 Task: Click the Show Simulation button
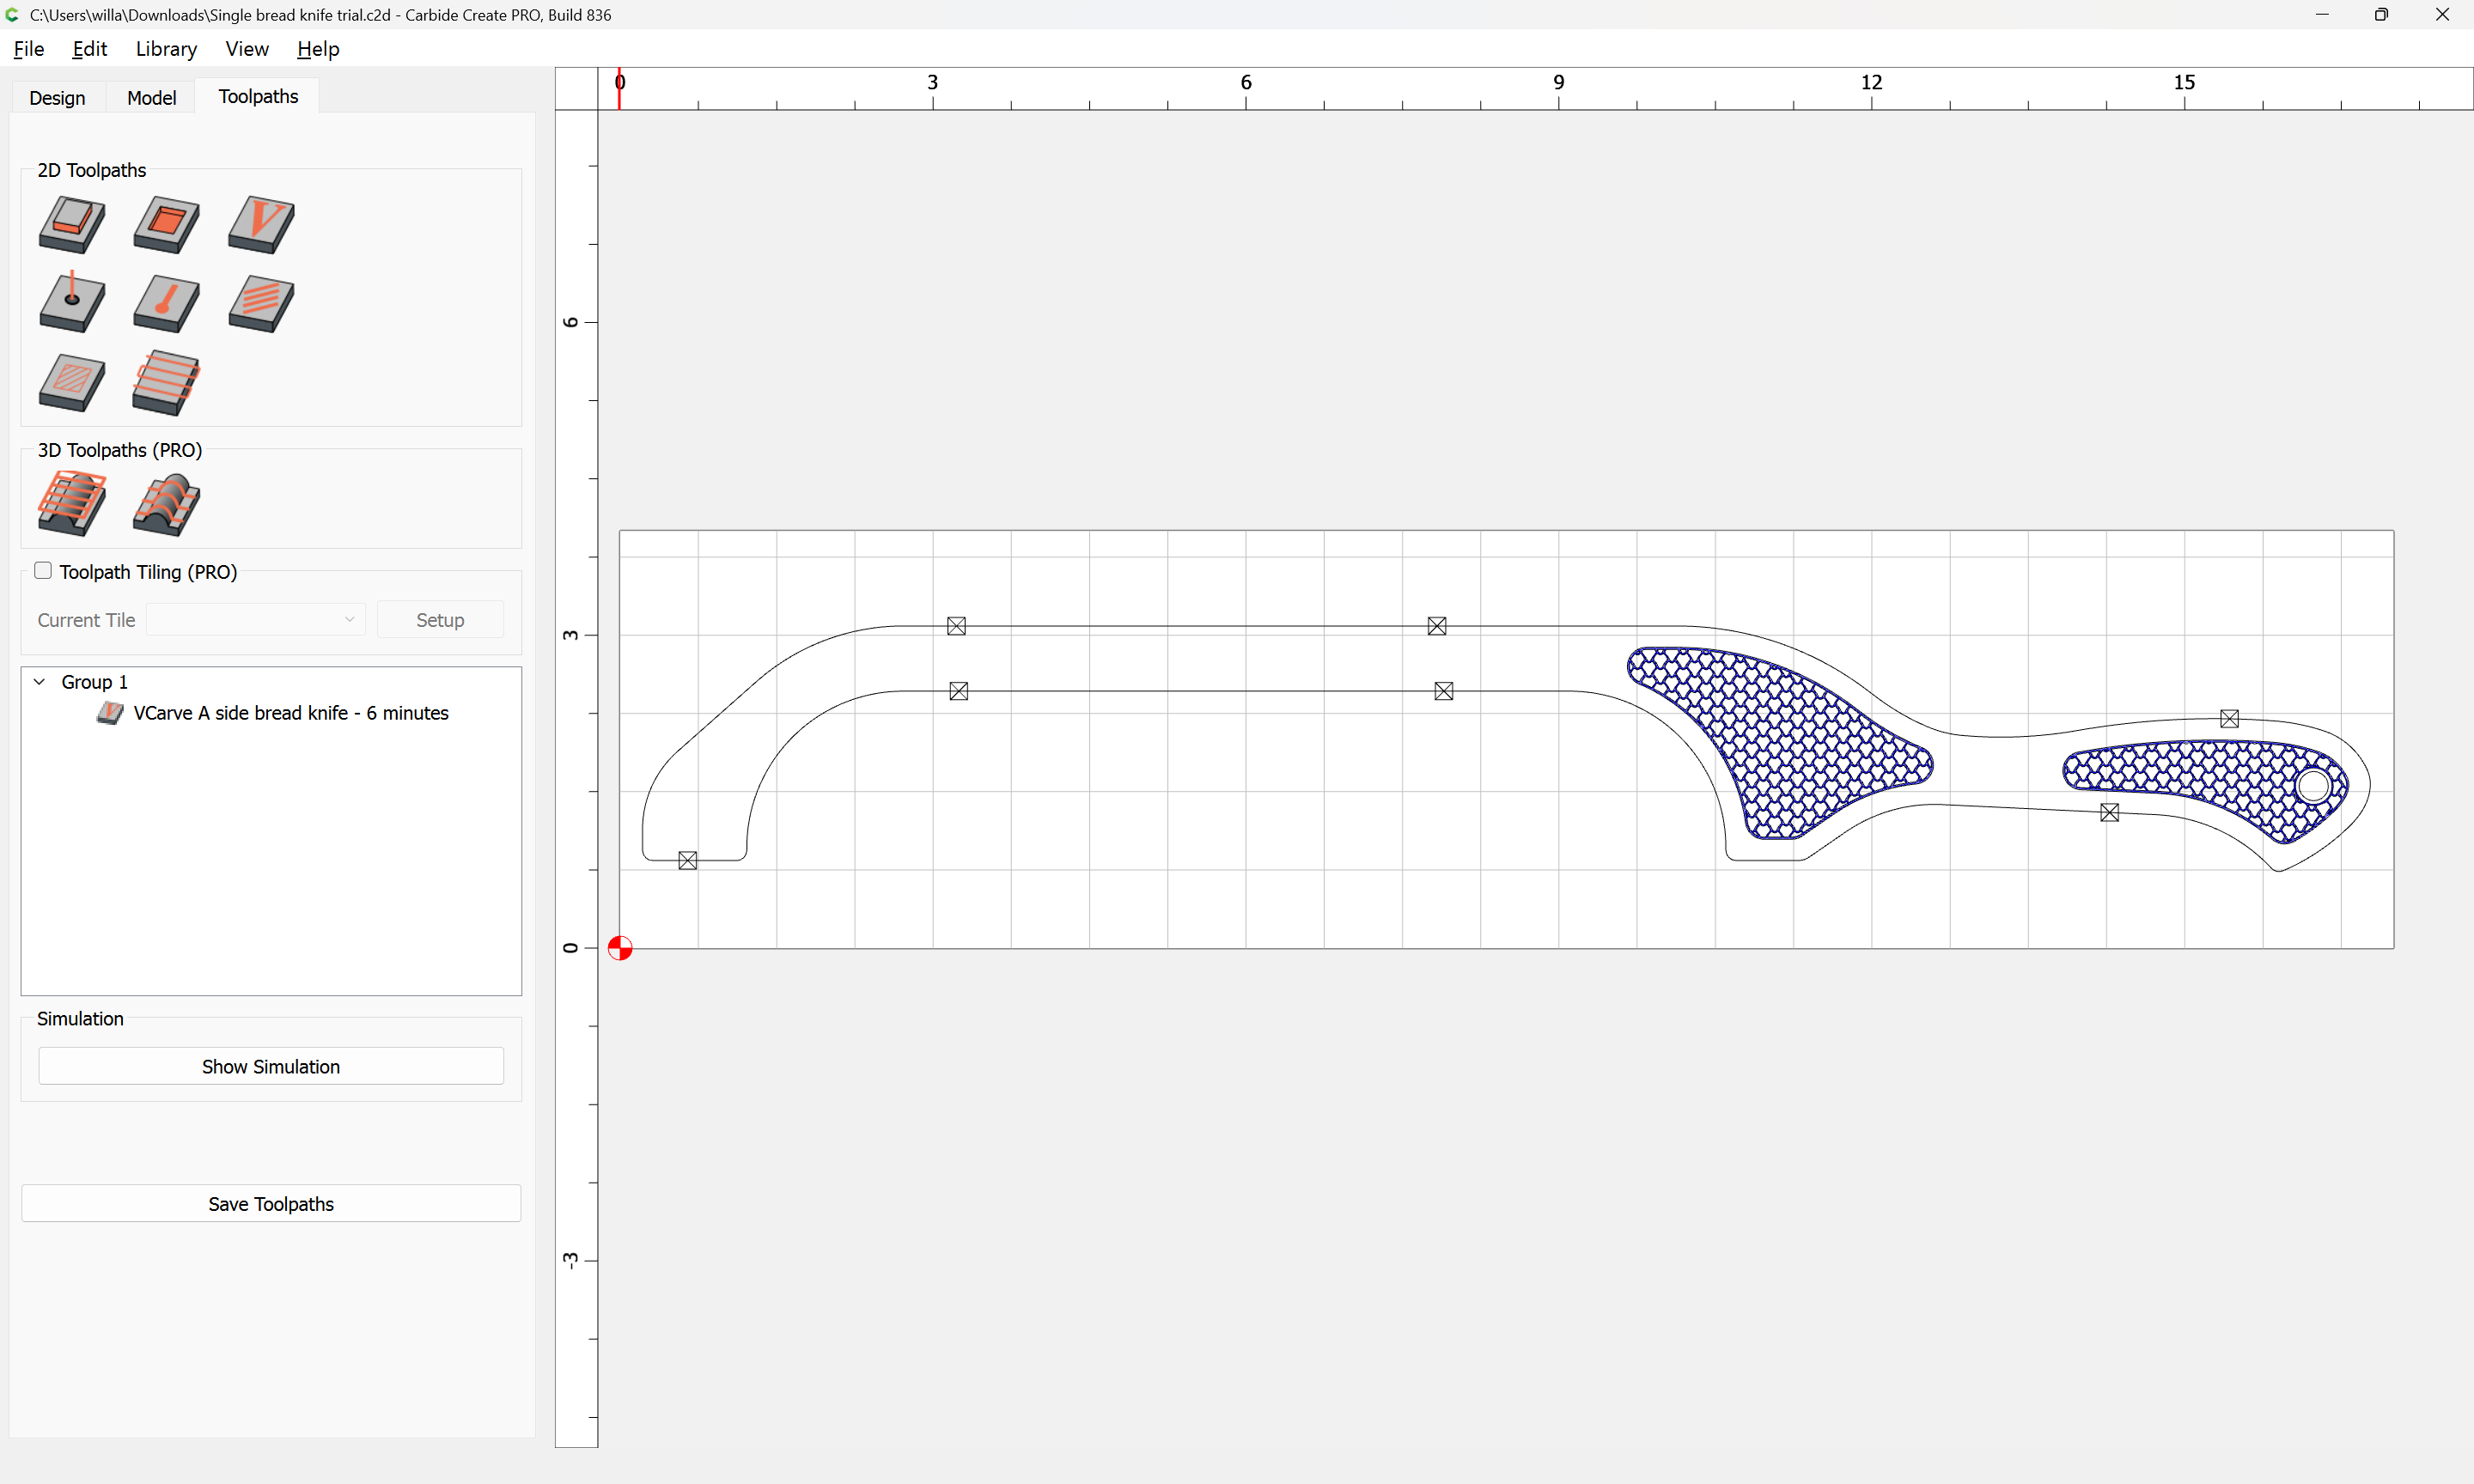point(270,1066)
